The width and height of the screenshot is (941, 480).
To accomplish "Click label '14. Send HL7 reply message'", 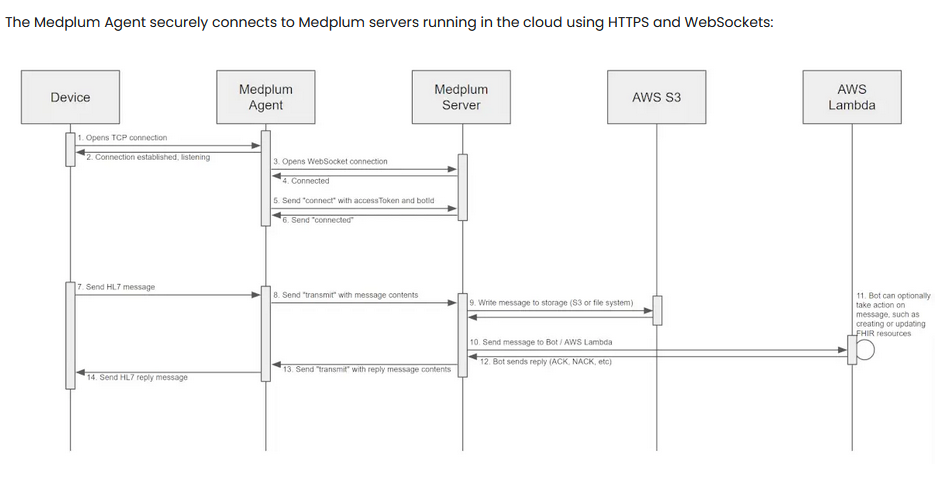I will [137, 377].
